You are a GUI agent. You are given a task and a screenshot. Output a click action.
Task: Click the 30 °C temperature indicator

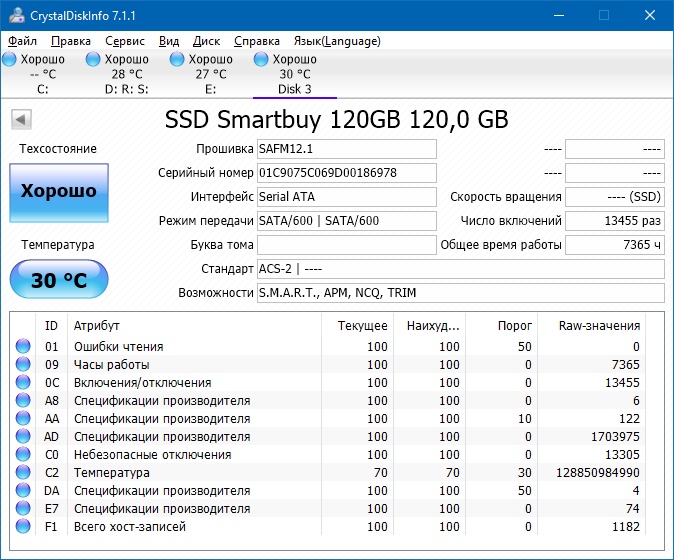[59, 280]
